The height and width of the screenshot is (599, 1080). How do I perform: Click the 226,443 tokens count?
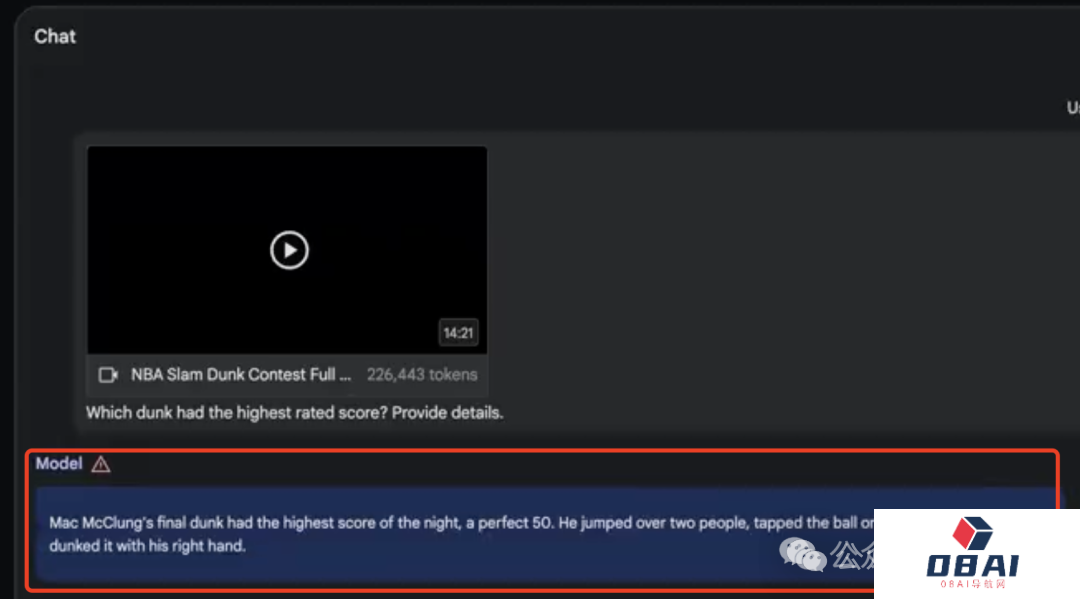422,375
